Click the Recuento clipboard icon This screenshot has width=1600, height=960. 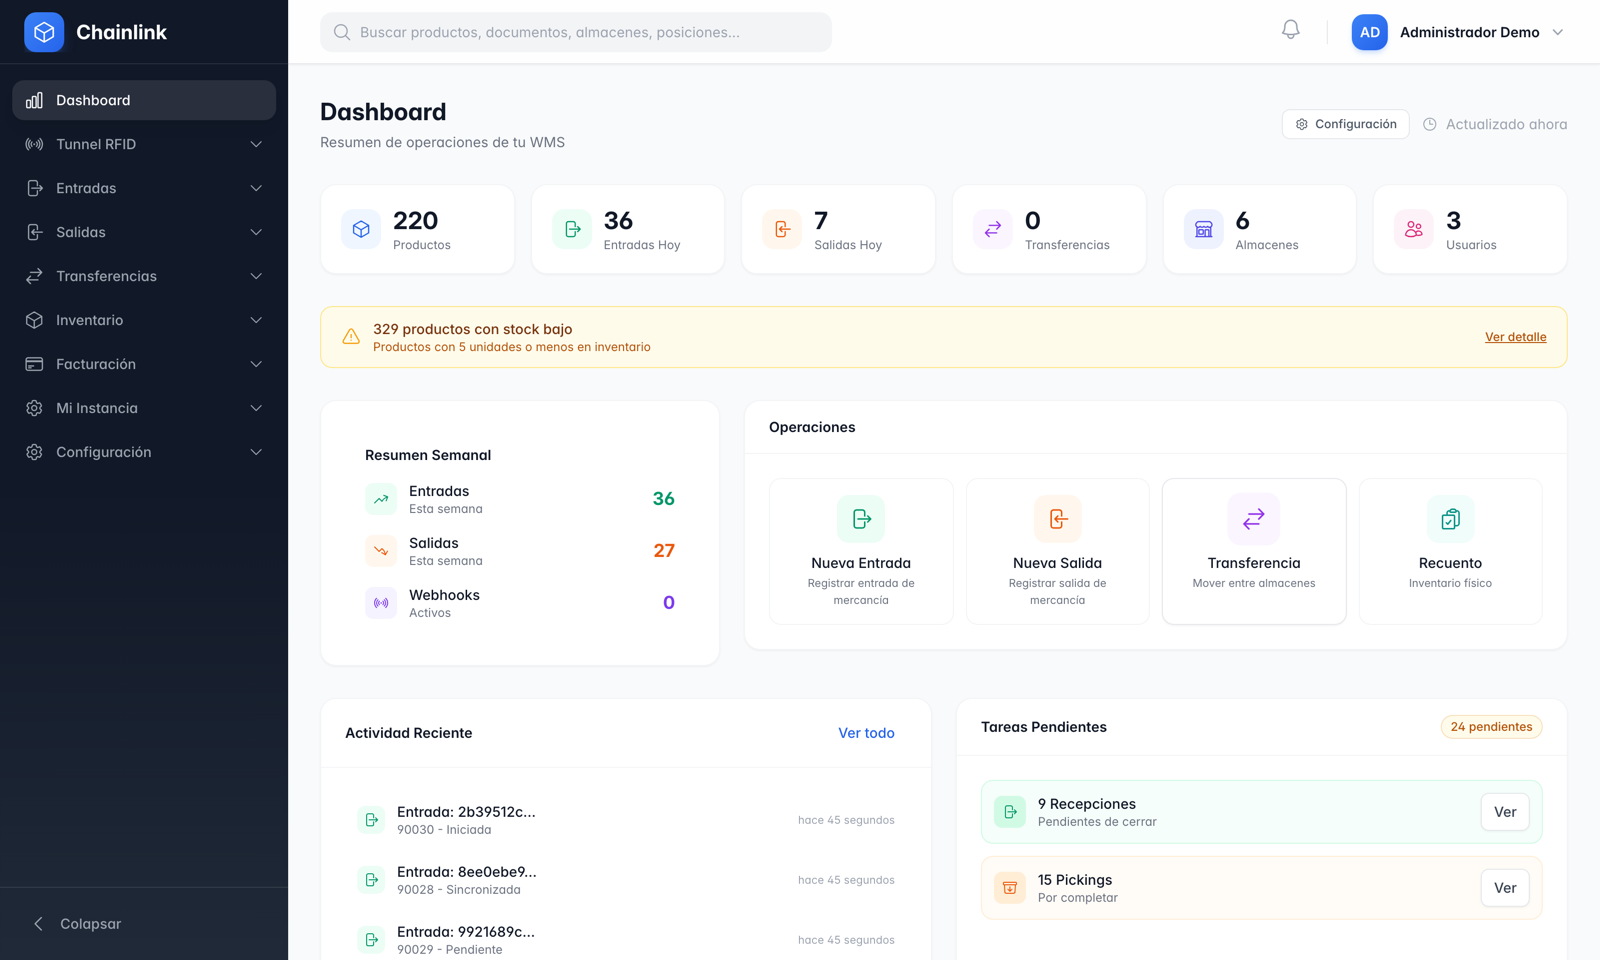[x=1451, y=519]
